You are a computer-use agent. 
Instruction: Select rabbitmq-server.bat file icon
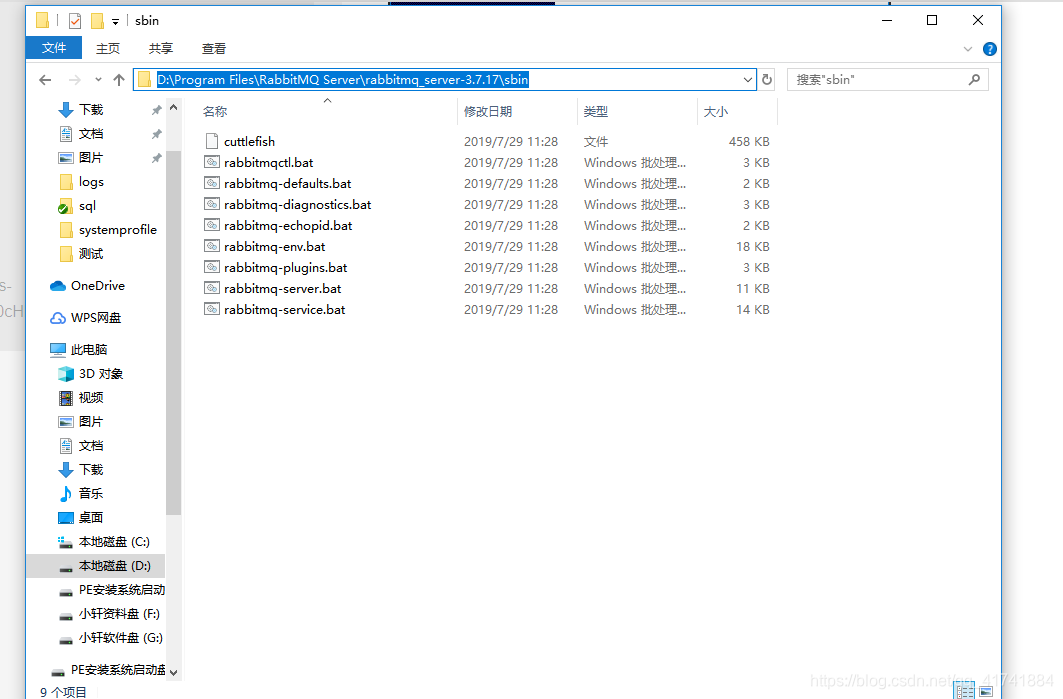[x=212, y=288]
